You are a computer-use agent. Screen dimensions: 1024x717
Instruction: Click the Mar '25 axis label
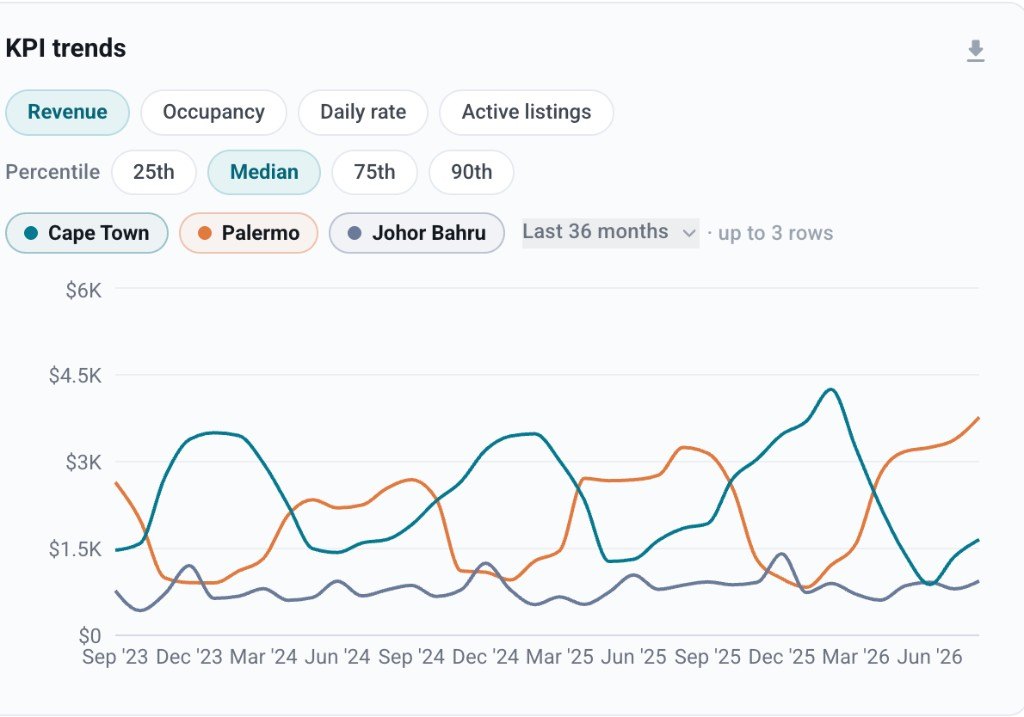pyautogui.click(x=560, y=657)
